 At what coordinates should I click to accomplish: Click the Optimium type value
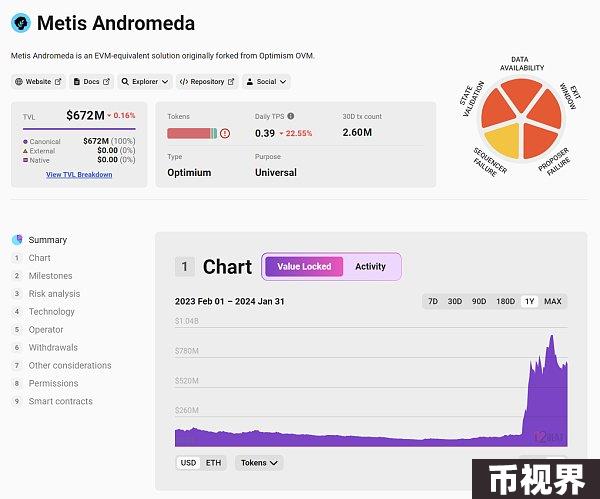pyautogui.click(x=189, y=173)
